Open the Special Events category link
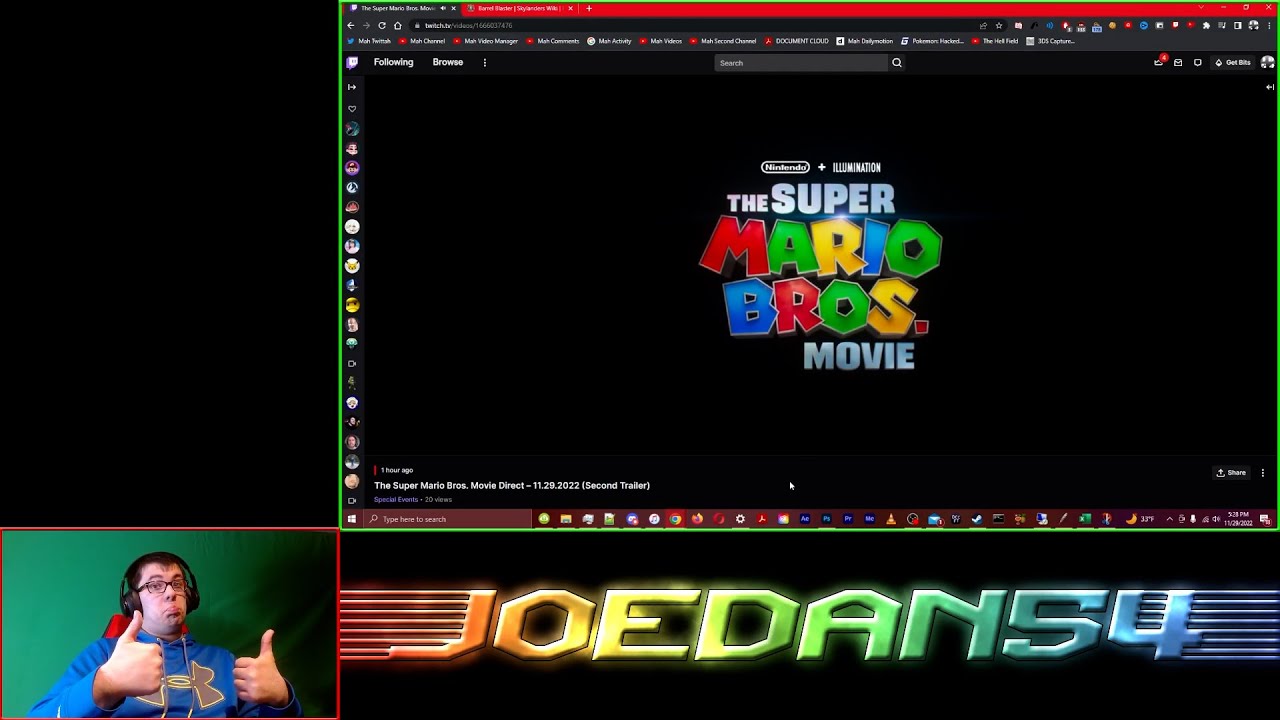The width and height of the screenshot is (1280, 720). point(396,499)
